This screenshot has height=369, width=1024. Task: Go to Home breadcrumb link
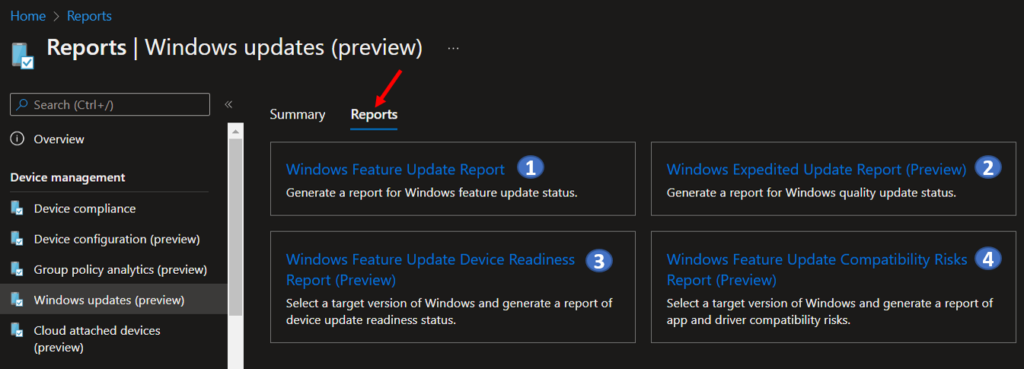[x=28, y=16]
